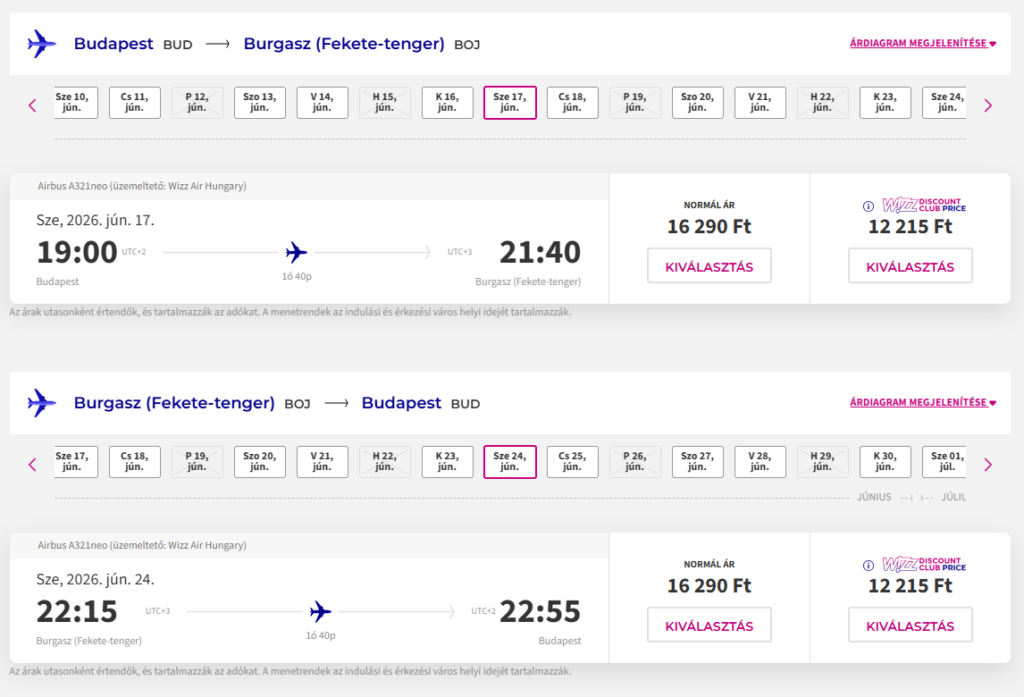Show later return dates with right arrow
The height and width of the screenshot is (697, 1024).
(x=988, y=464)
